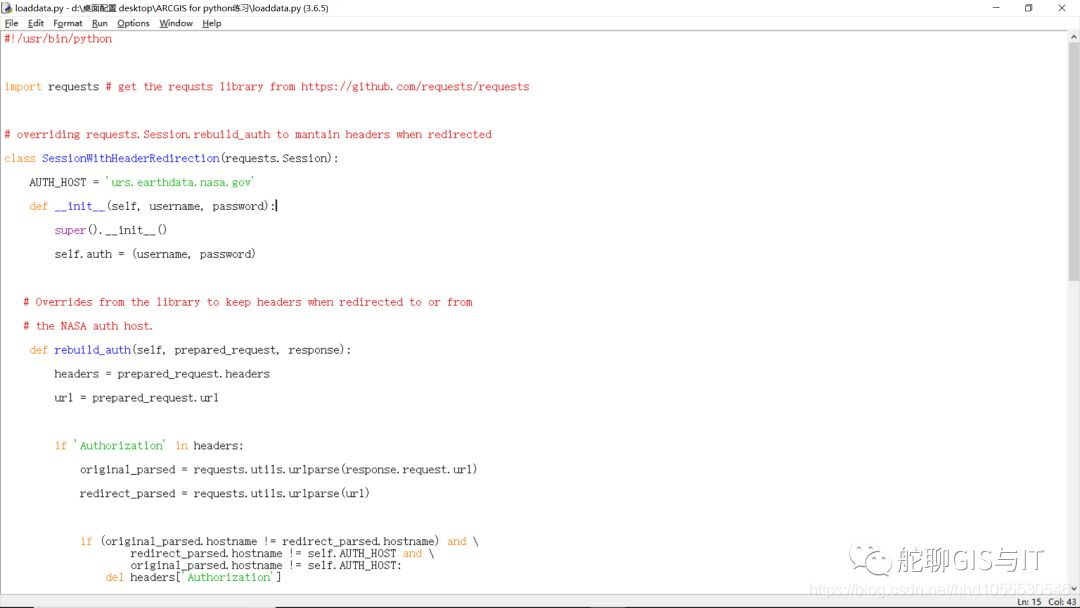Click the 'def __init__' line

click(x=153, y=207)
